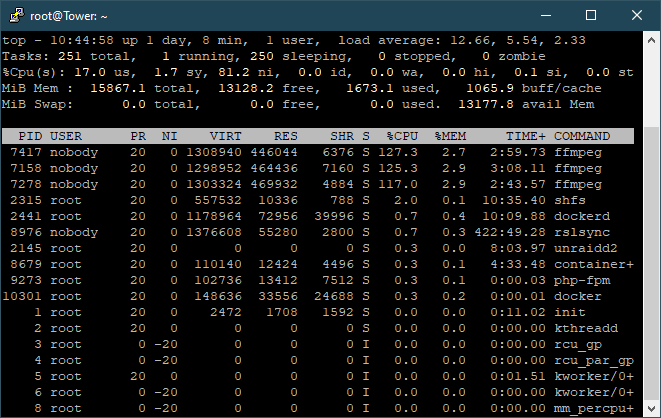Click the rcu_par_gp command name

tap(594, 360)
